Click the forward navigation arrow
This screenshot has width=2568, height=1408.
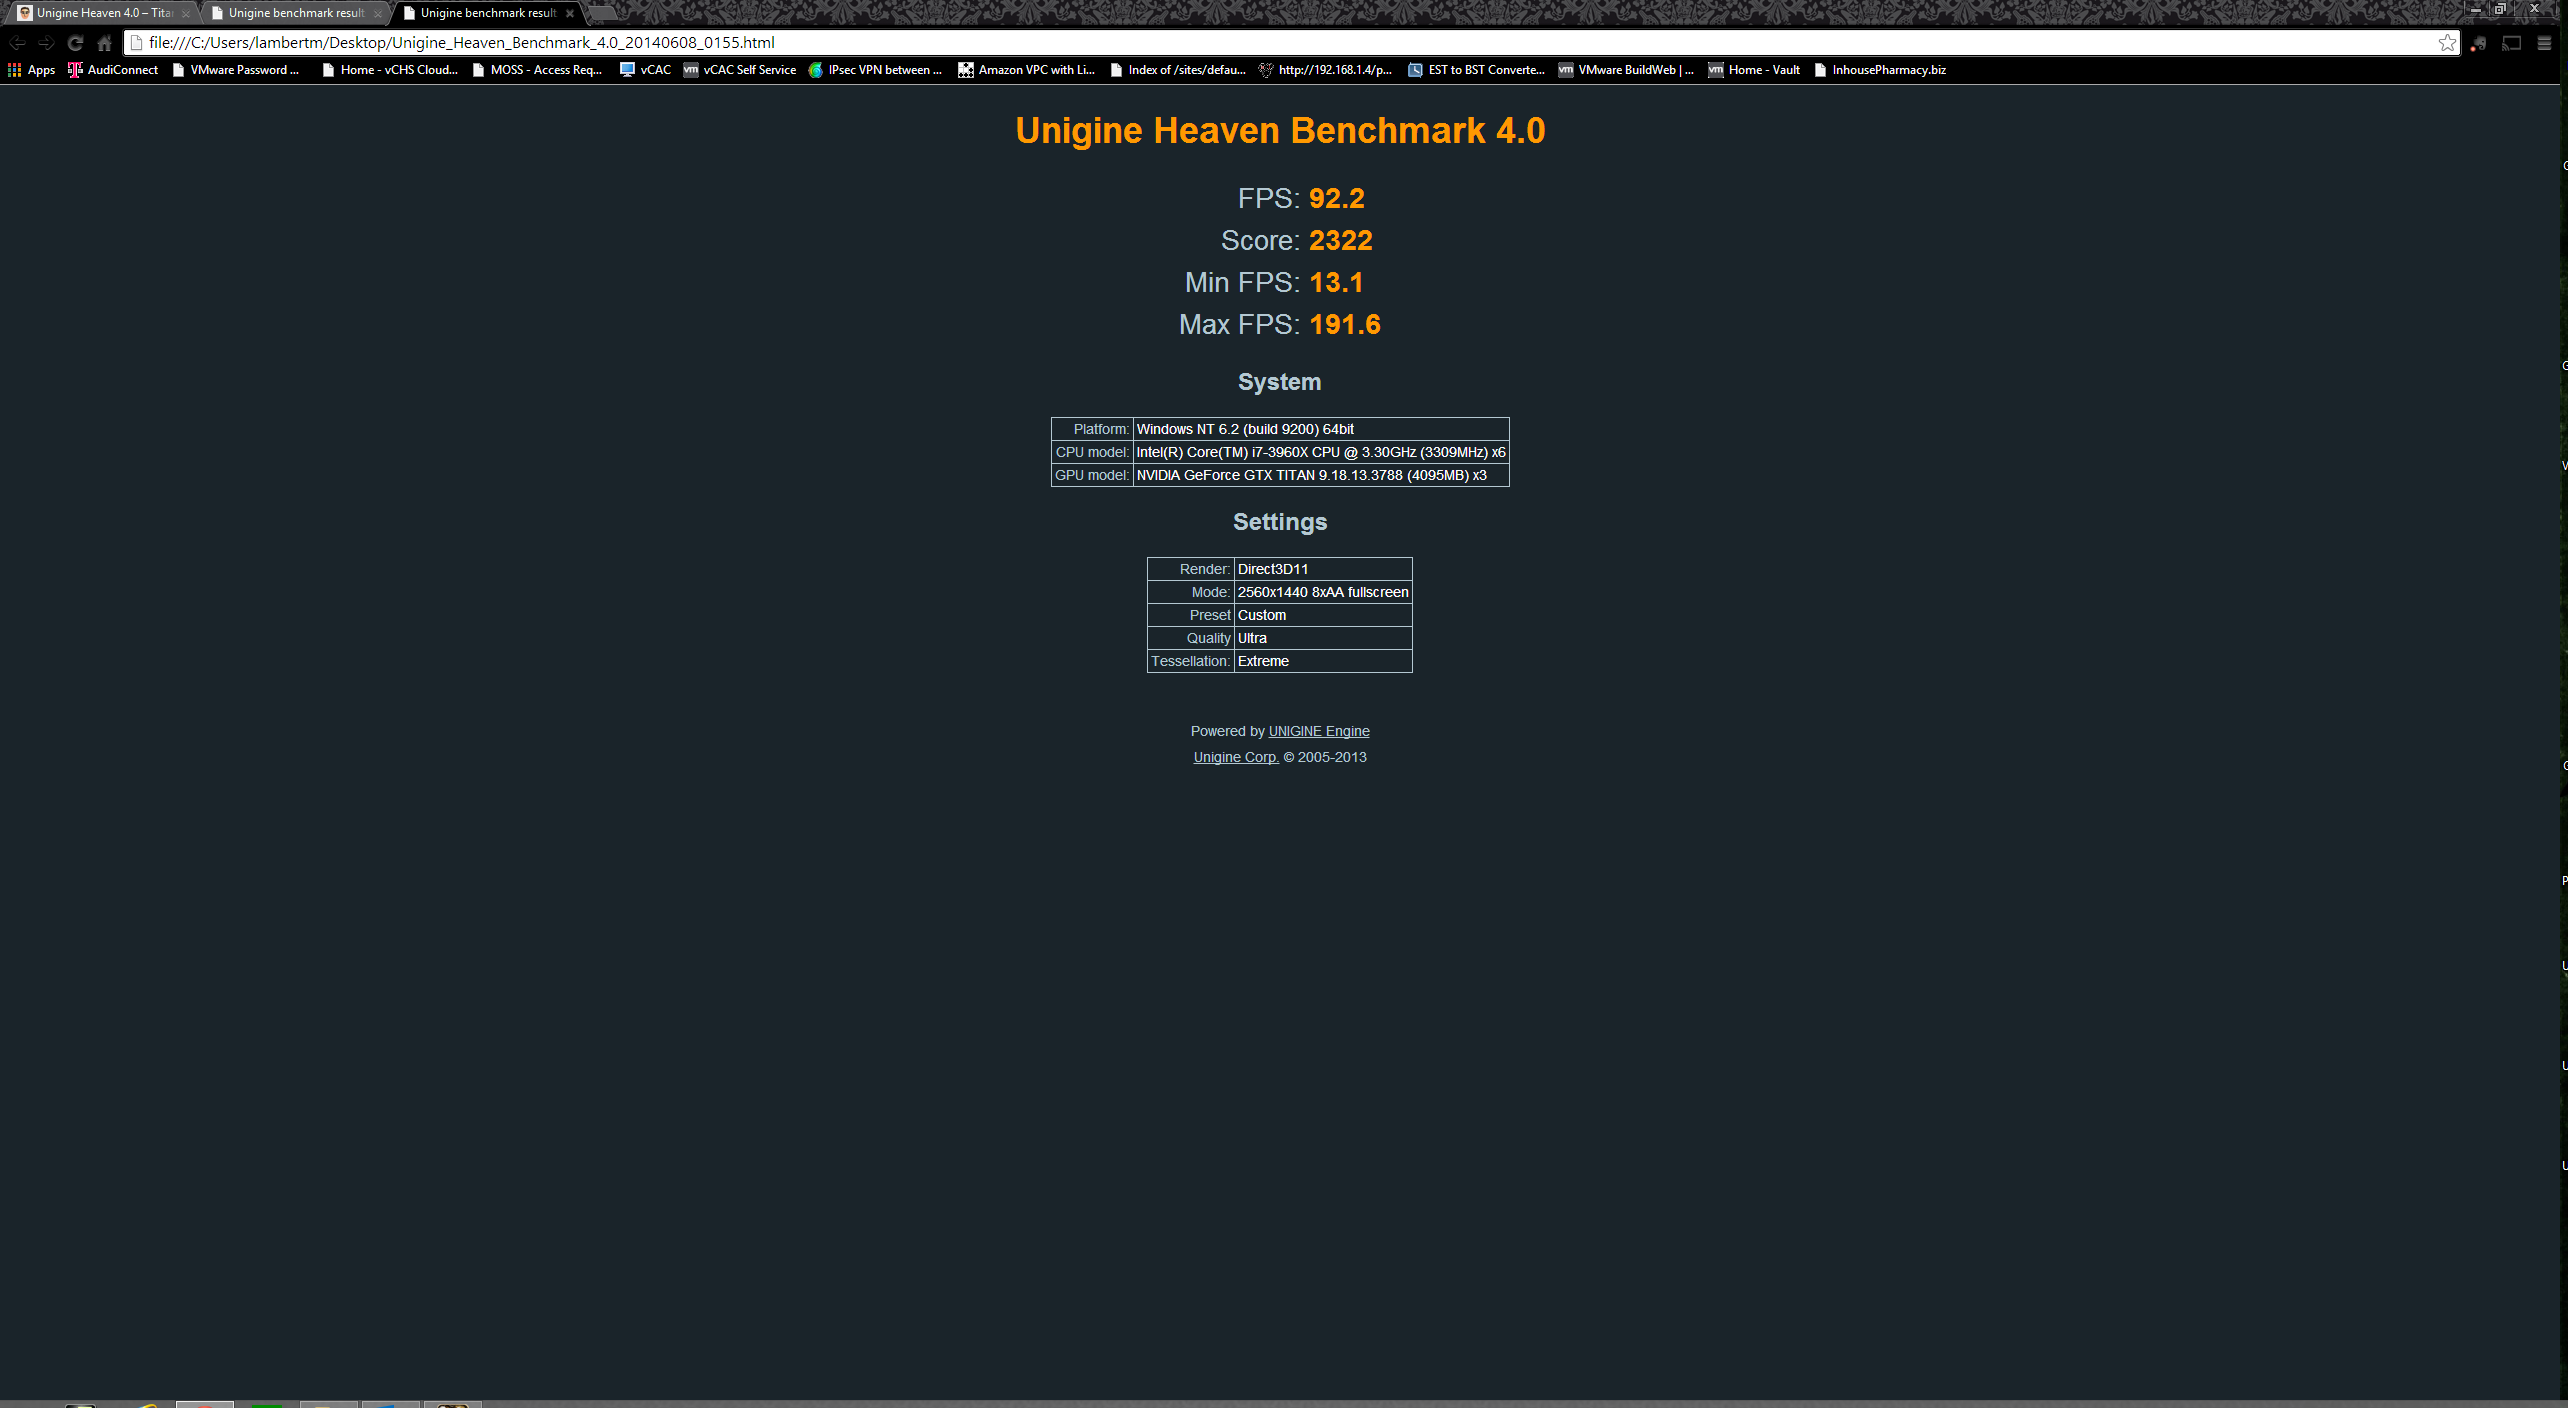click(x=46, y=43)
